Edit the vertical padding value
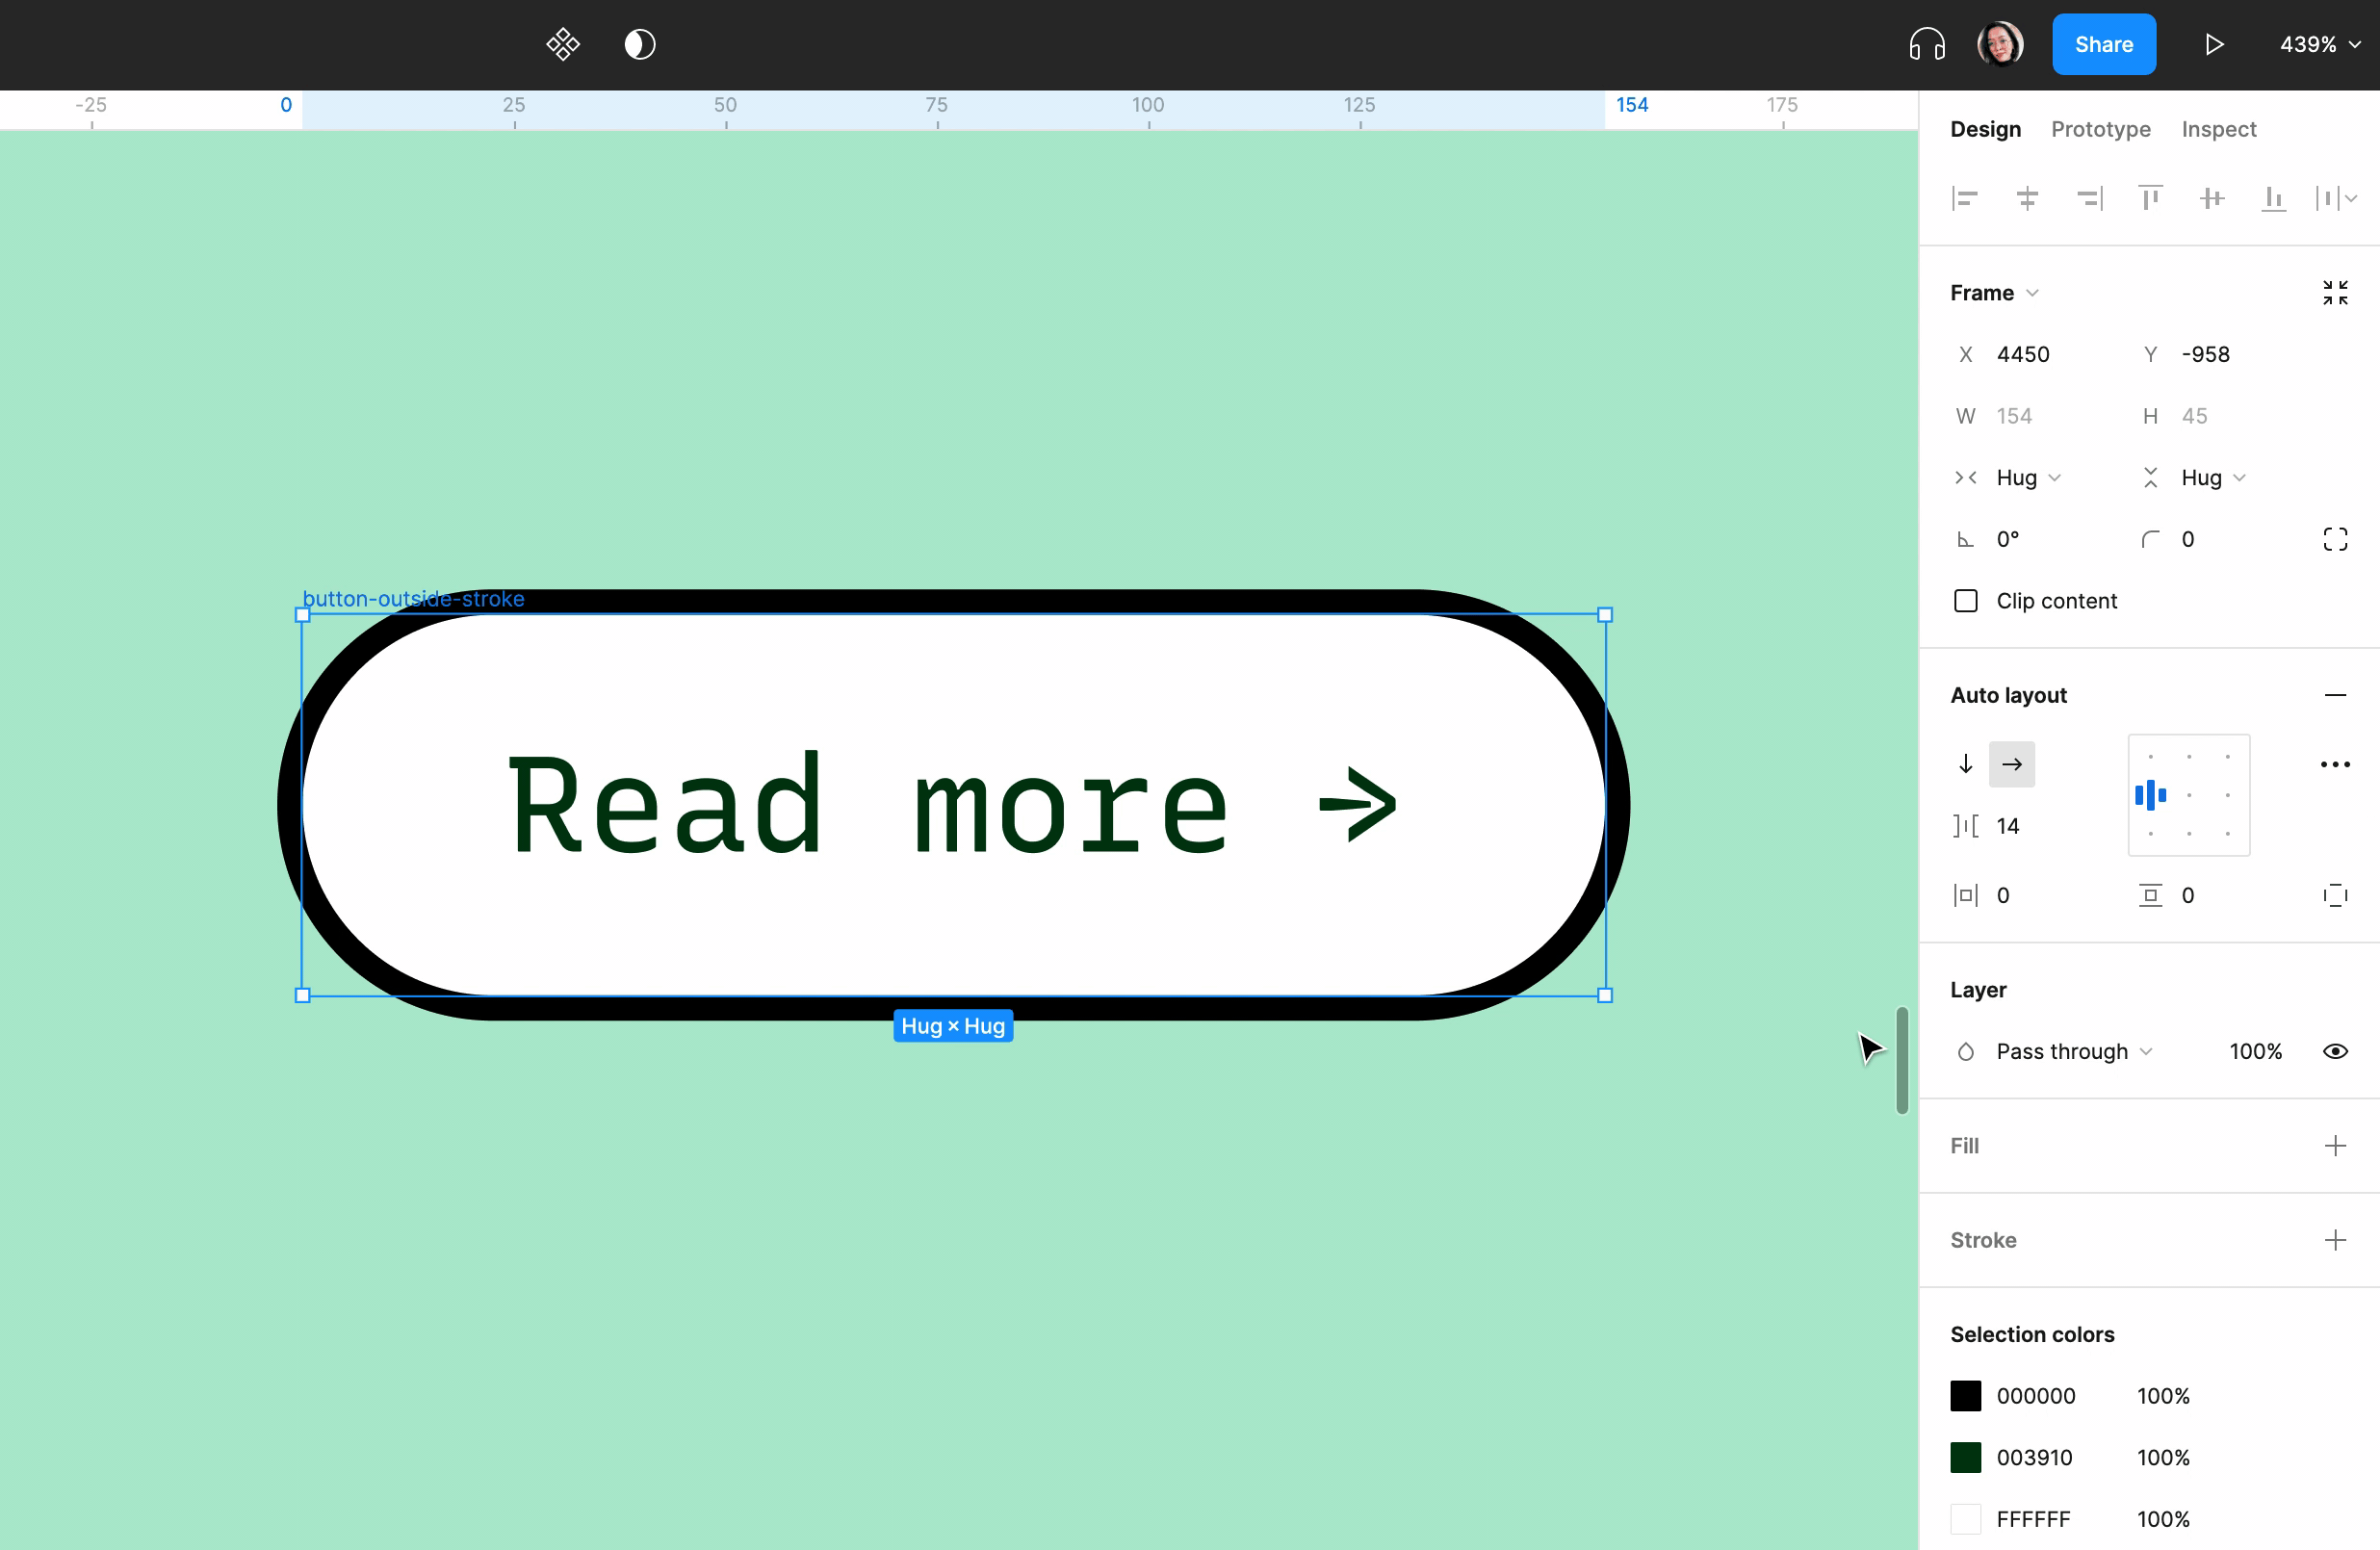The image size is (2380, 1550). pyautogui.click(x=2188, y=895)
